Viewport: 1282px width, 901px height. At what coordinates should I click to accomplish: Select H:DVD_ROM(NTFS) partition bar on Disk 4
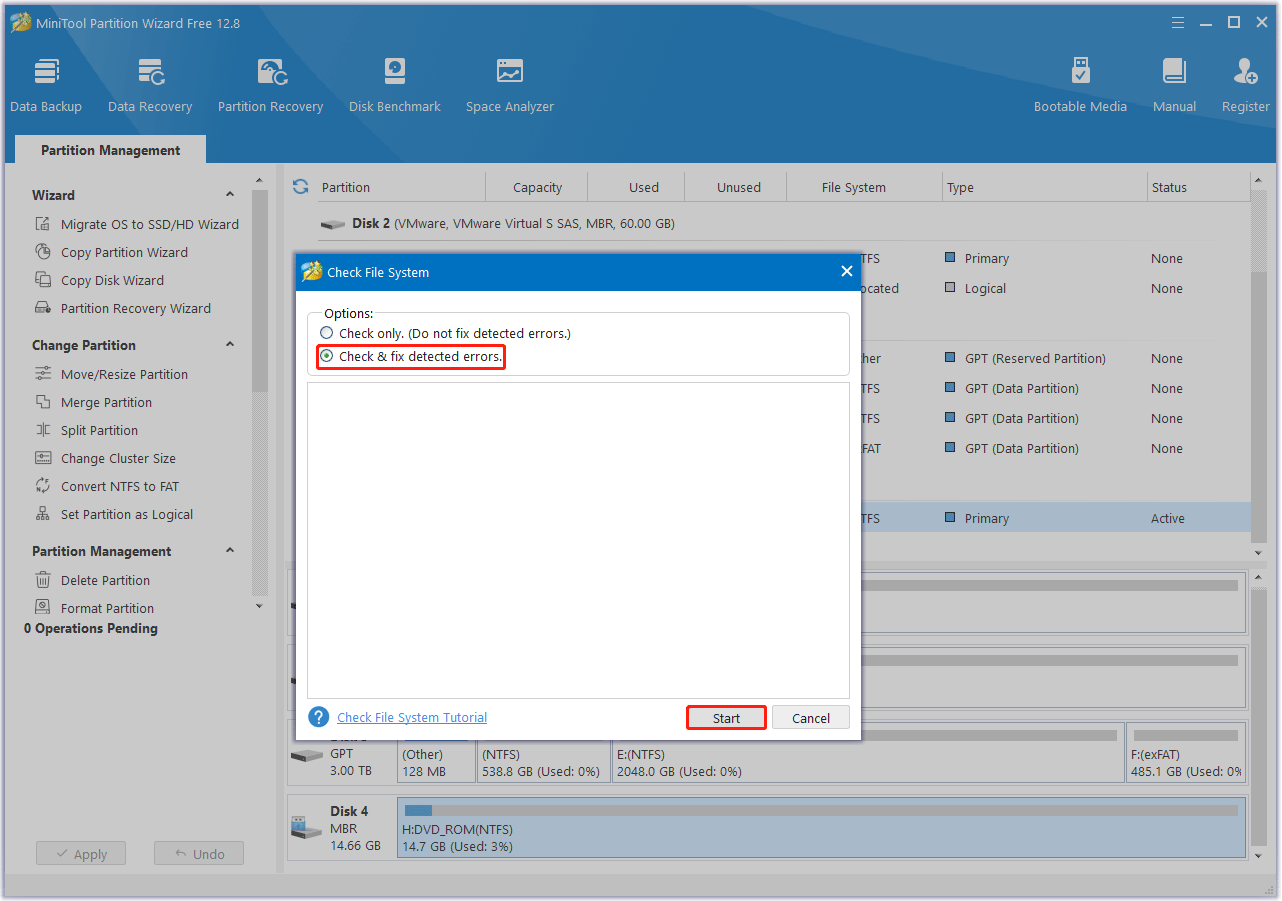[822, 828]
